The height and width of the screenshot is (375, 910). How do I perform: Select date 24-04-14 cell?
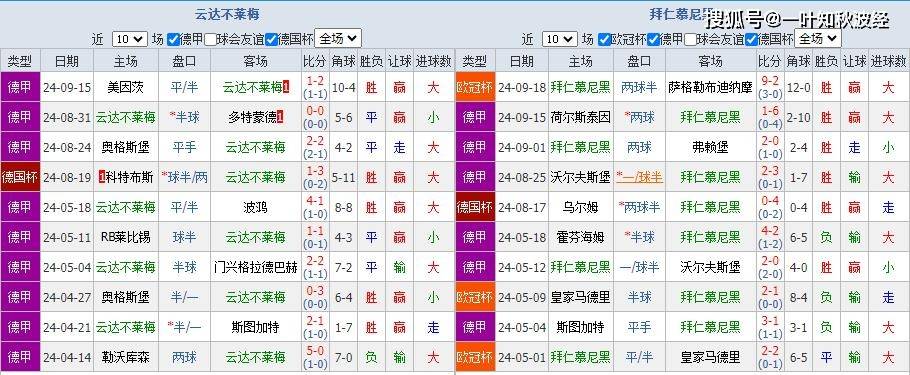[x=67, y=357]
